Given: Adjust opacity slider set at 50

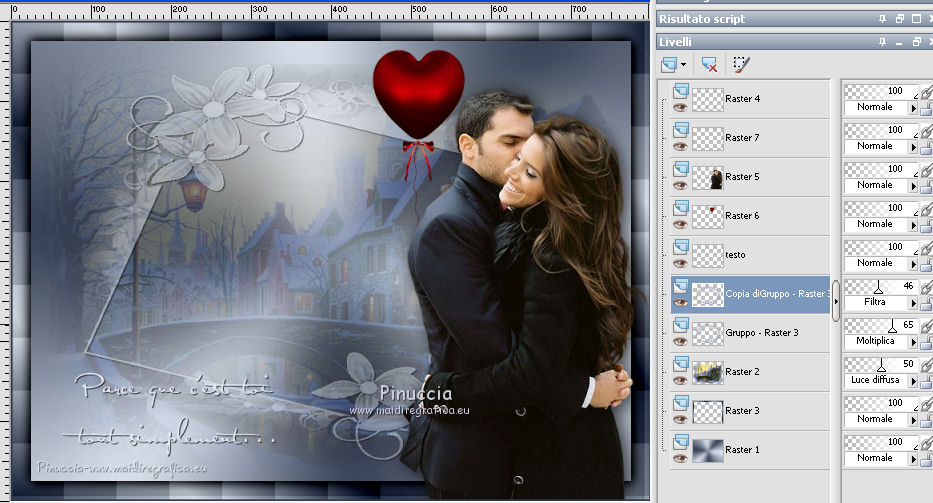Looking at the screenshot, I should 881,365.
